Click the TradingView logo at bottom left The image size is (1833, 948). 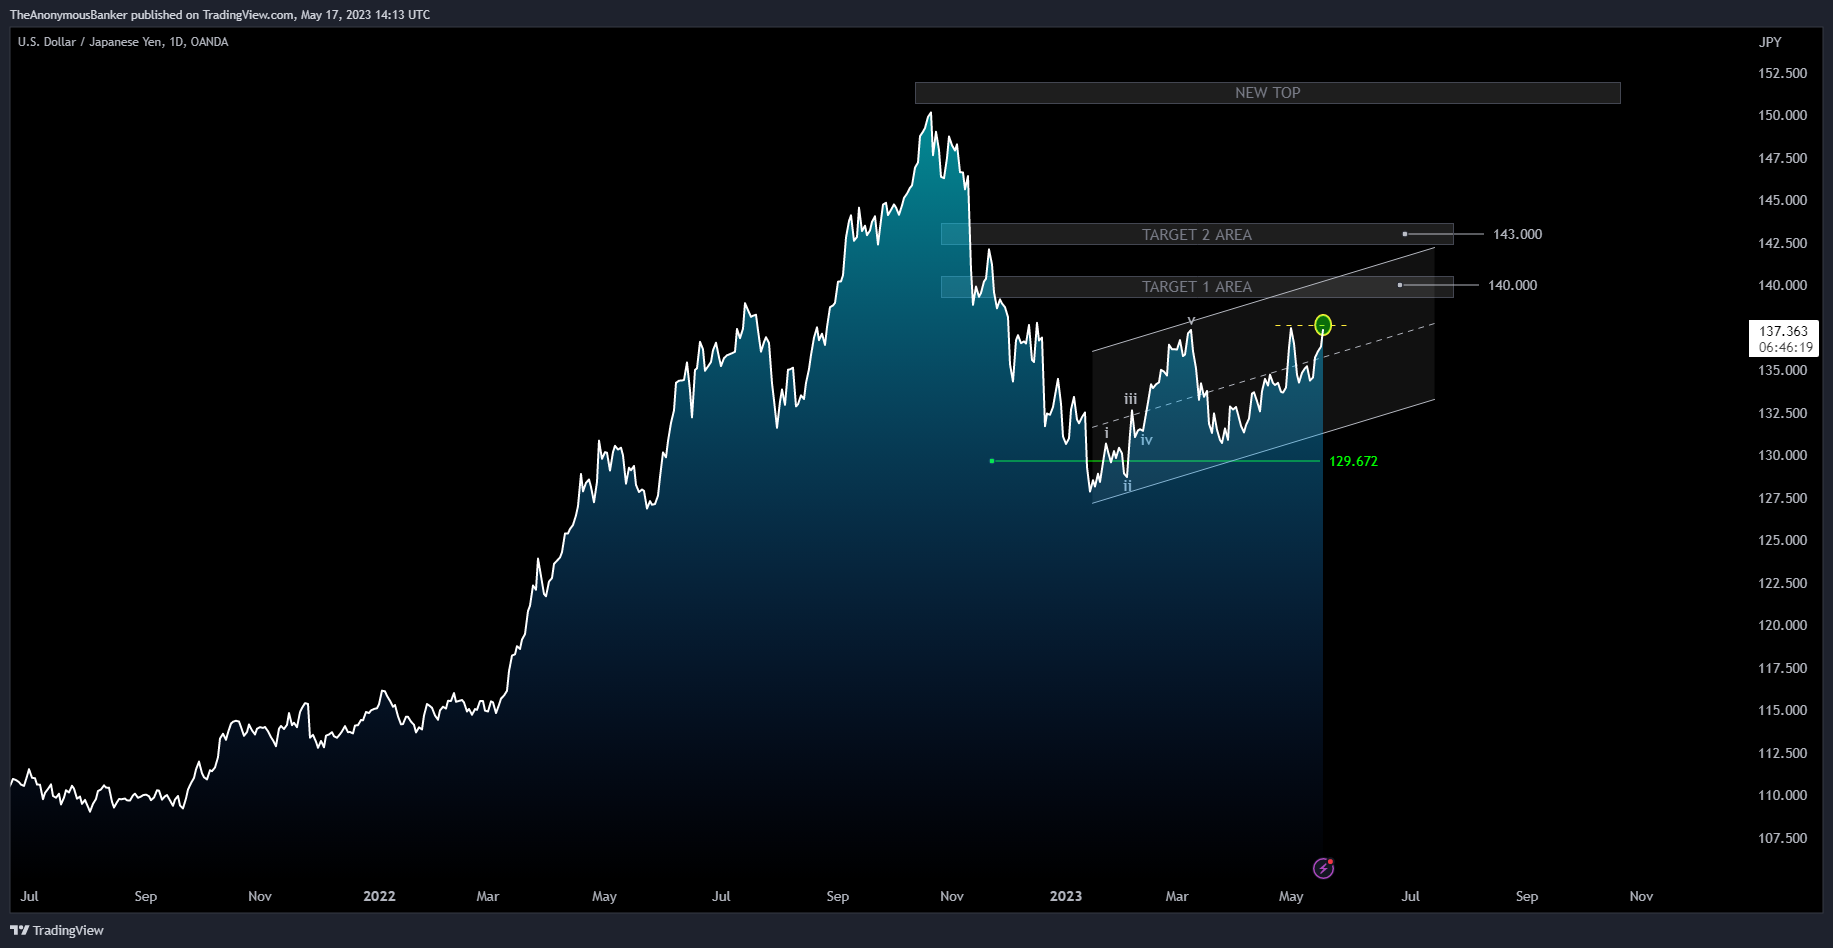click(x=57, y=930)
